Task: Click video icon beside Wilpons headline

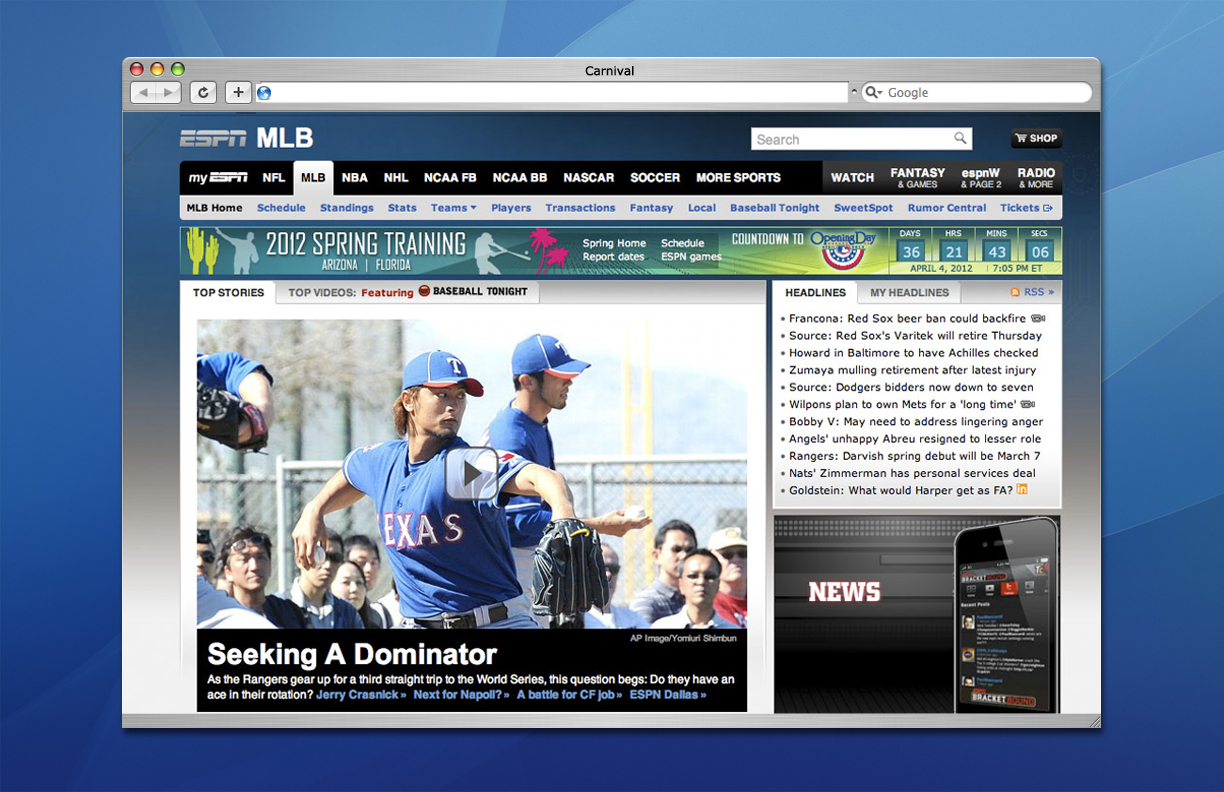Action: point(1027,404)
